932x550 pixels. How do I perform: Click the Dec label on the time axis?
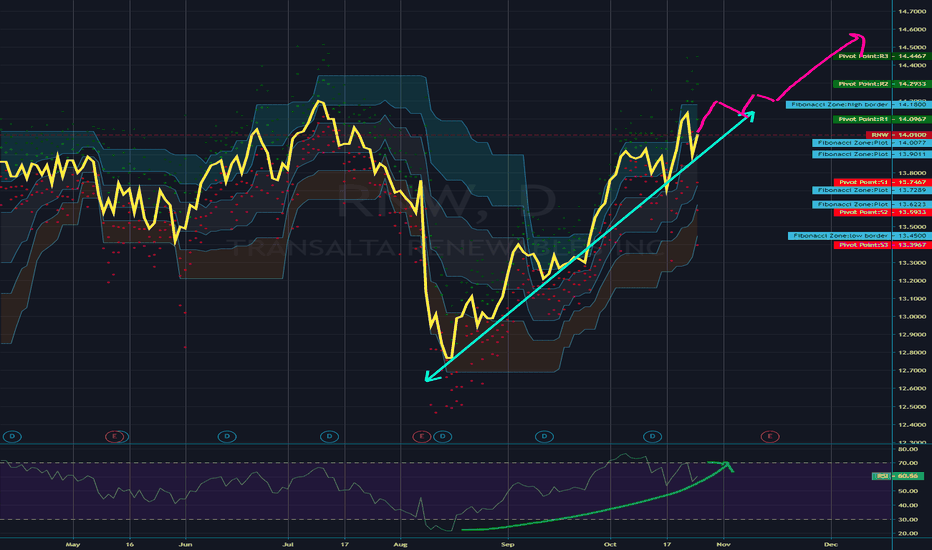[x=830, y=544]
